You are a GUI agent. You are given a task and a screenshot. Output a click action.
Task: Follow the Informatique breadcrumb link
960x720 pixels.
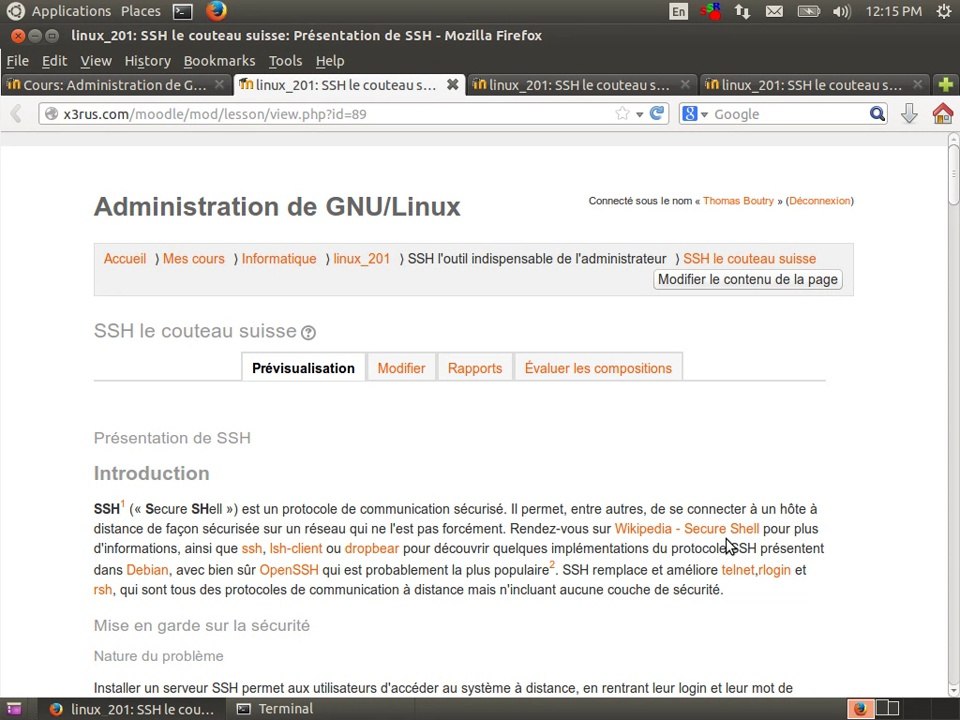tap(279, 258)
